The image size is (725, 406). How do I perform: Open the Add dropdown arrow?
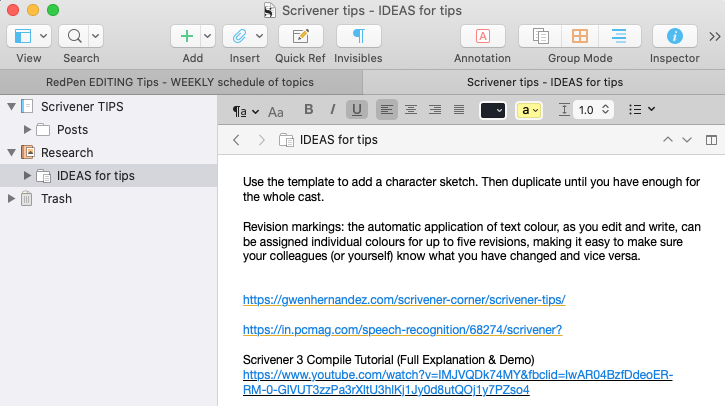(x=208, y=36)
